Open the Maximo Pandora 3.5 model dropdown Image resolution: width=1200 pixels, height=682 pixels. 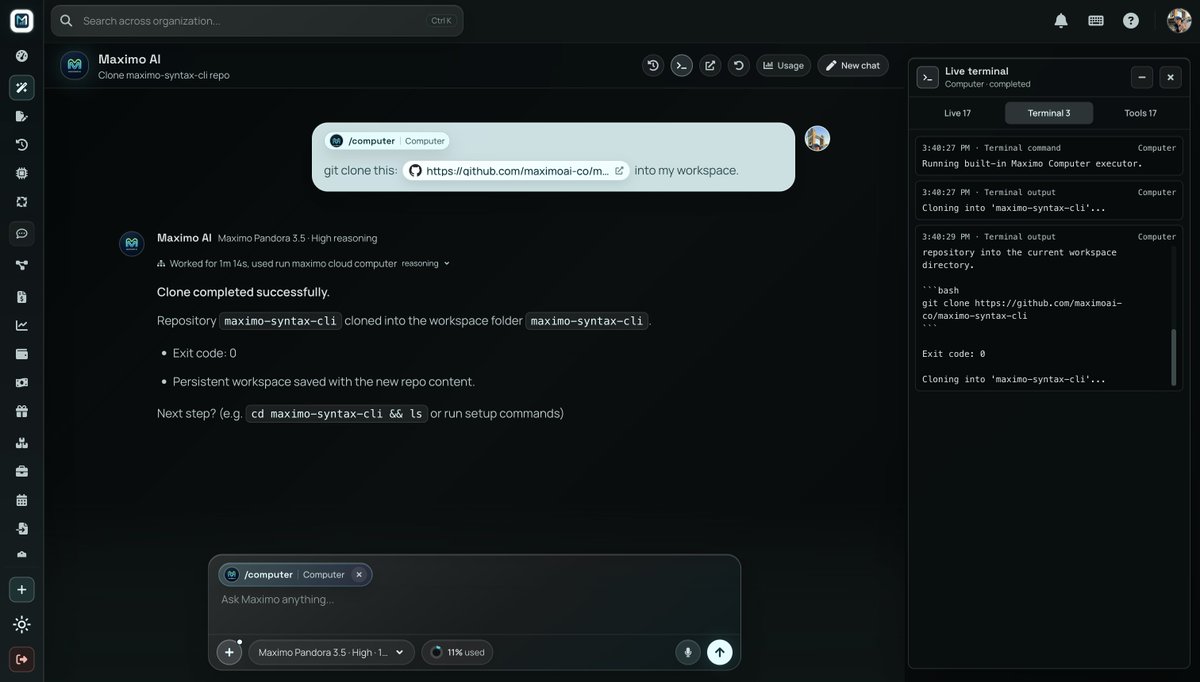331,652
